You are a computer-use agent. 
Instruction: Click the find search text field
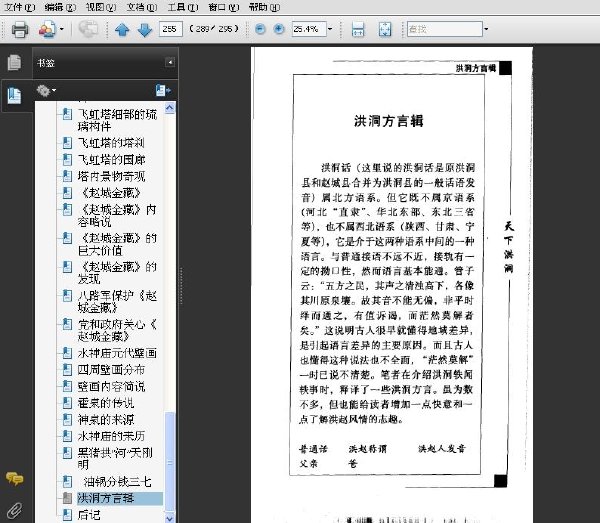444,29
